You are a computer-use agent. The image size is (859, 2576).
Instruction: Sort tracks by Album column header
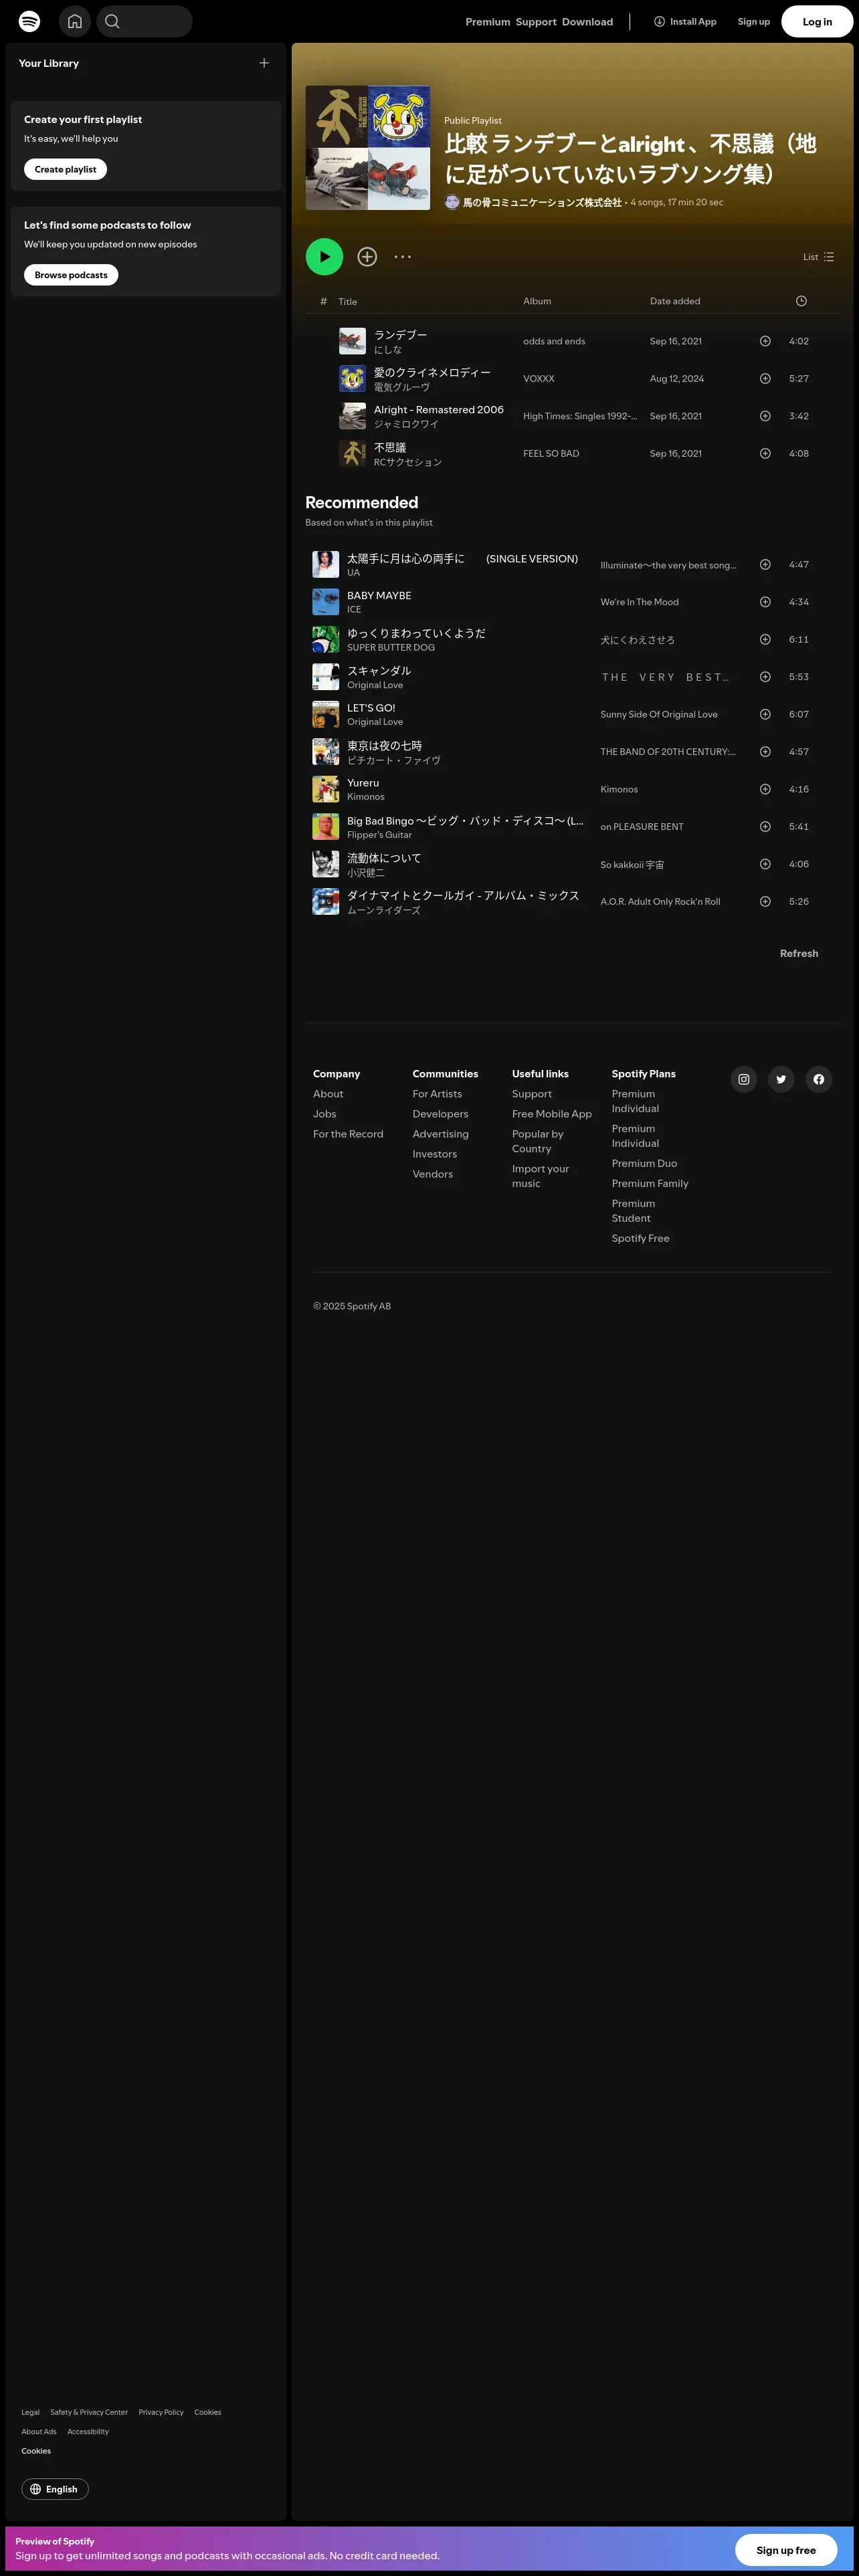[537, 301]
